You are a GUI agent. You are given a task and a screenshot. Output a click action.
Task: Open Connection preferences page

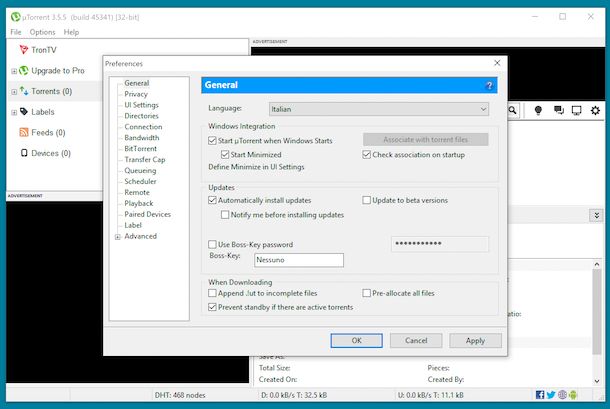click(x=143, y=126)
